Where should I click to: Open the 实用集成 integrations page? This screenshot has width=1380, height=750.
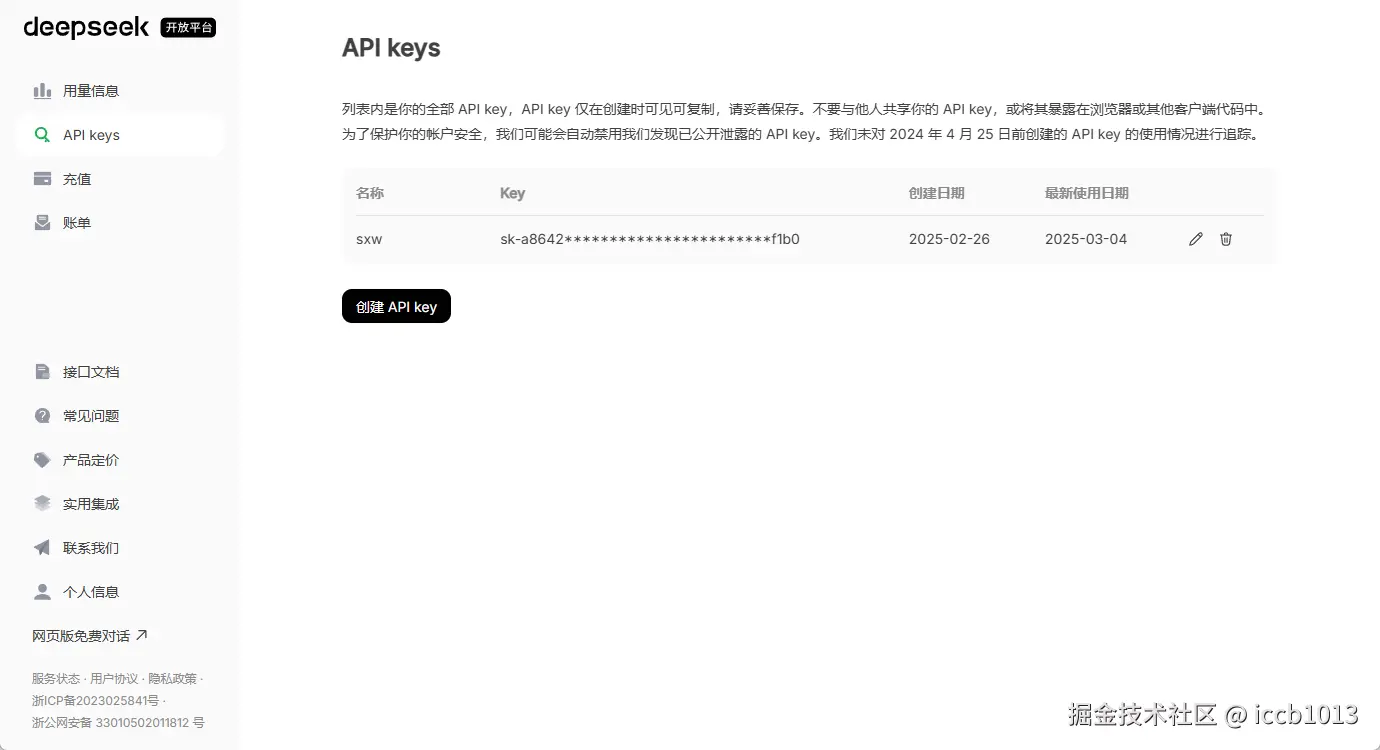click(x=88, y=503)
